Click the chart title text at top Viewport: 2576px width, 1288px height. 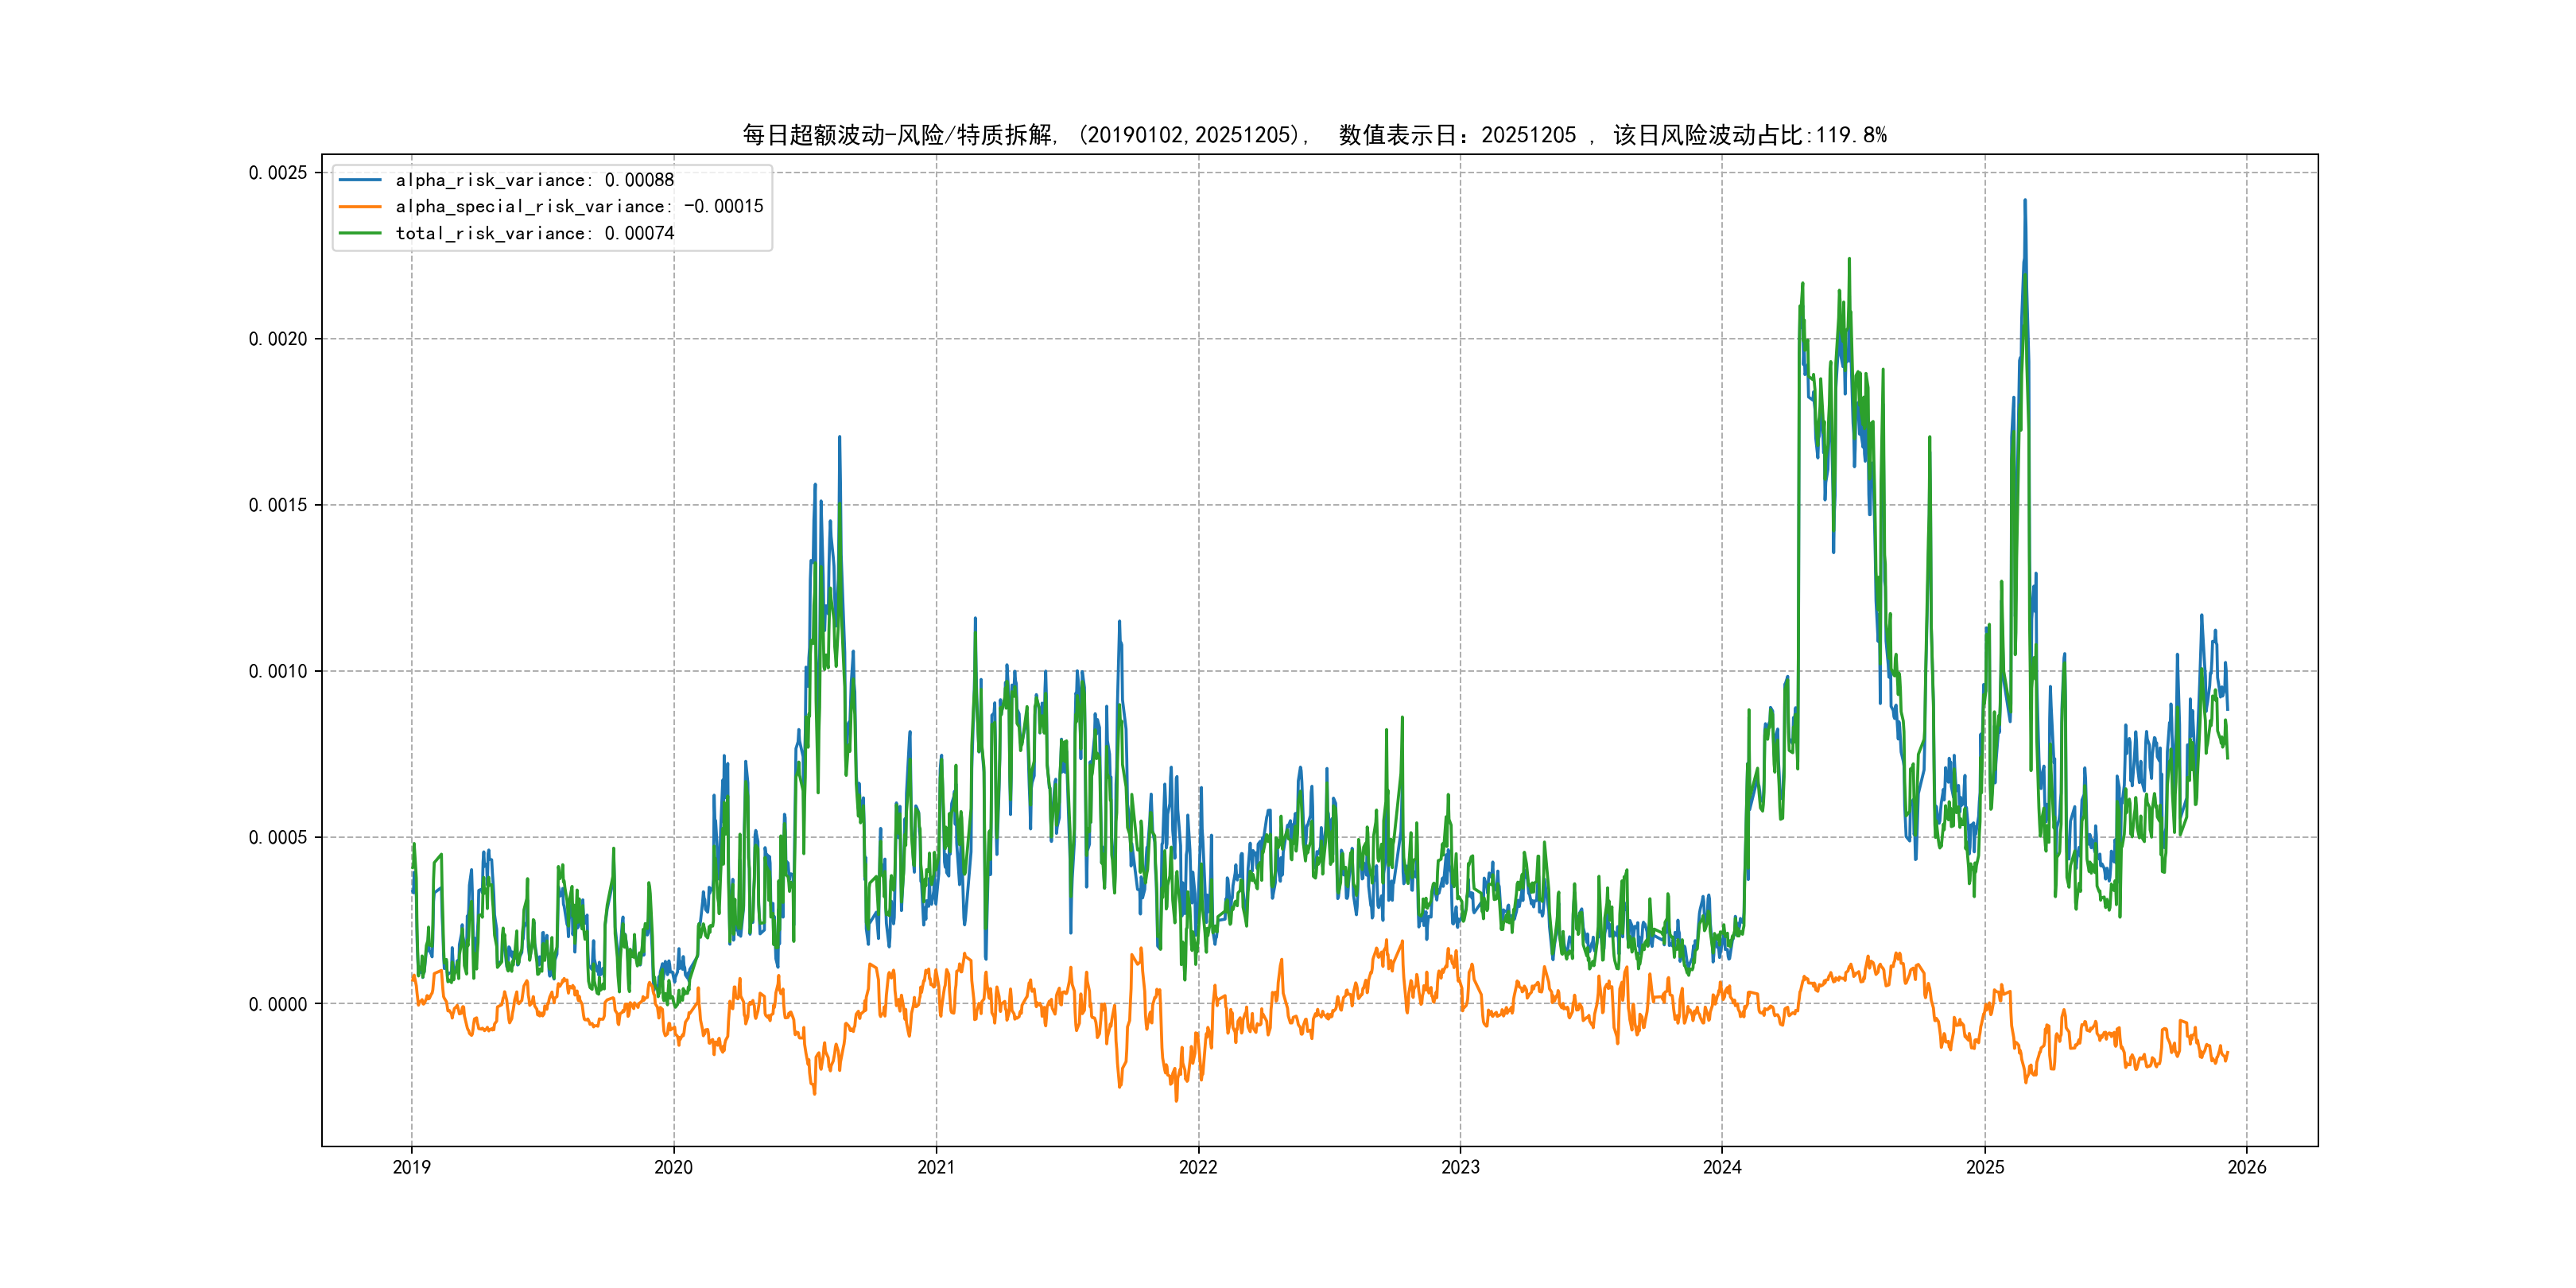(x=1314, y=135)
